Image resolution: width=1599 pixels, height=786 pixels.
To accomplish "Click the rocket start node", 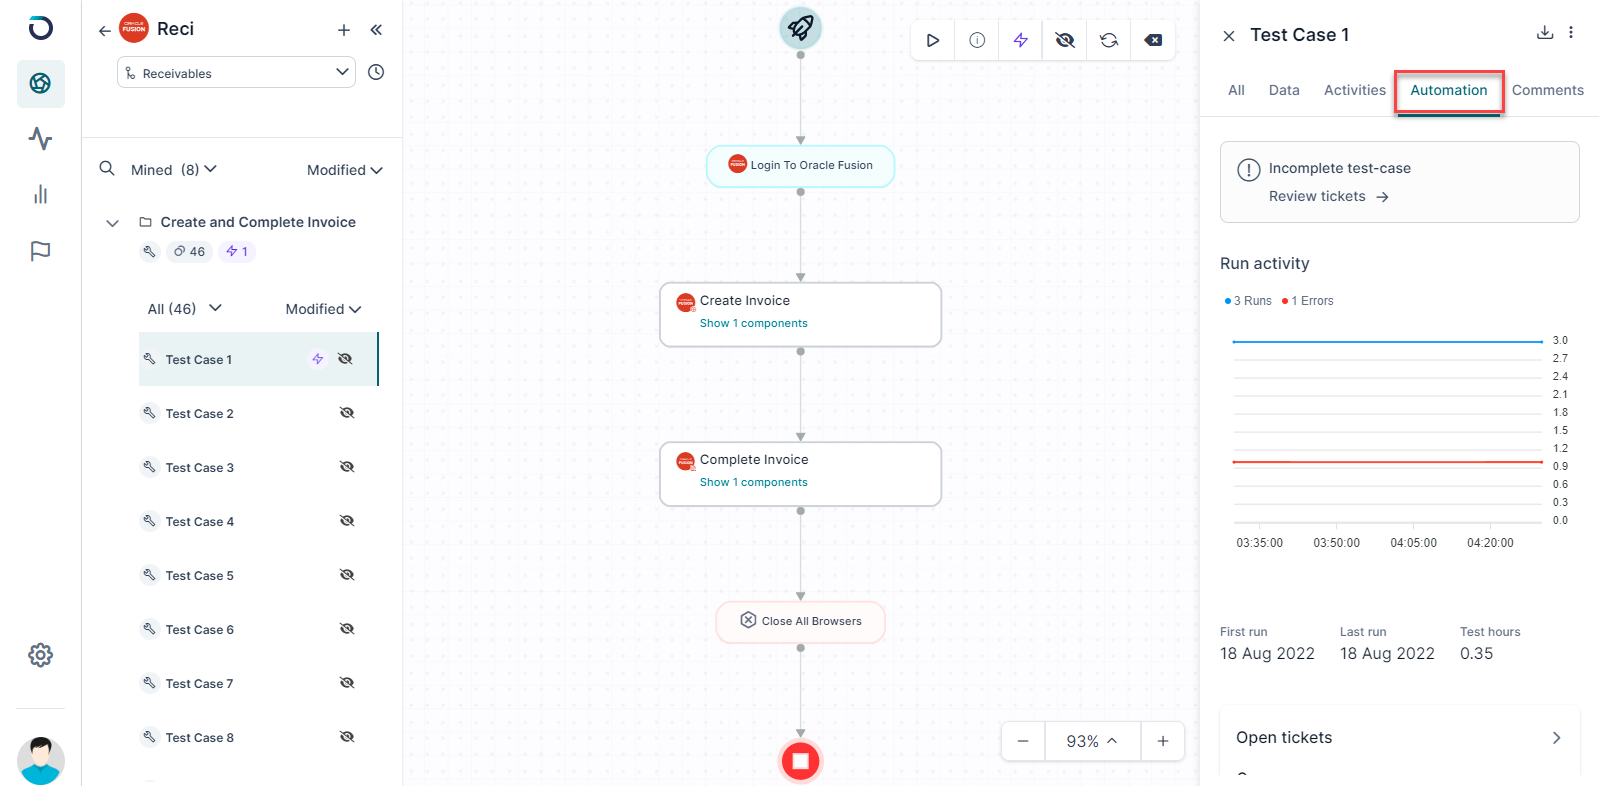I will tap(800, 27).
